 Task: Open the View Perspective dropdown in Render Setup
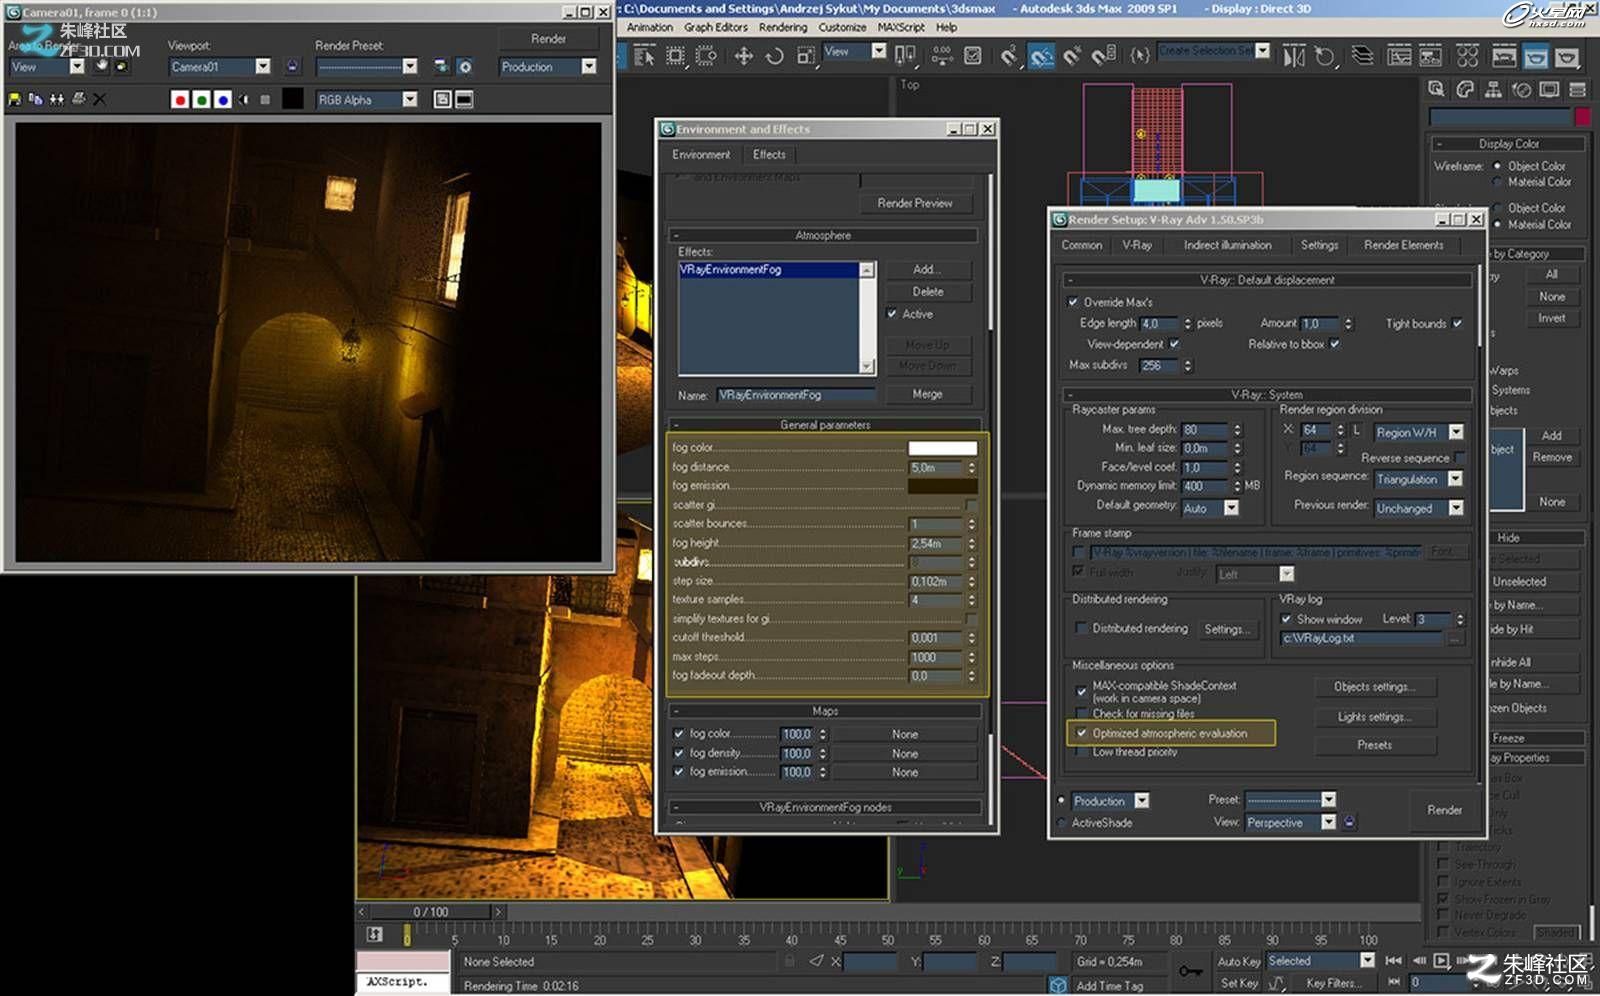coord(1290,822)
